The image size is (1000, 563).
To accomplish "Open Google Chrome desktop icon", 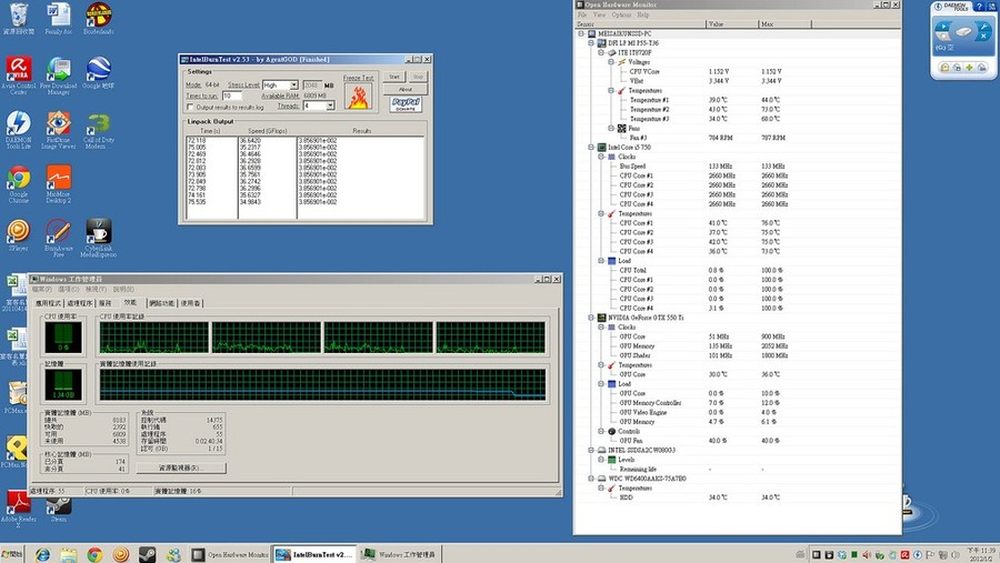I will point(18,184).
